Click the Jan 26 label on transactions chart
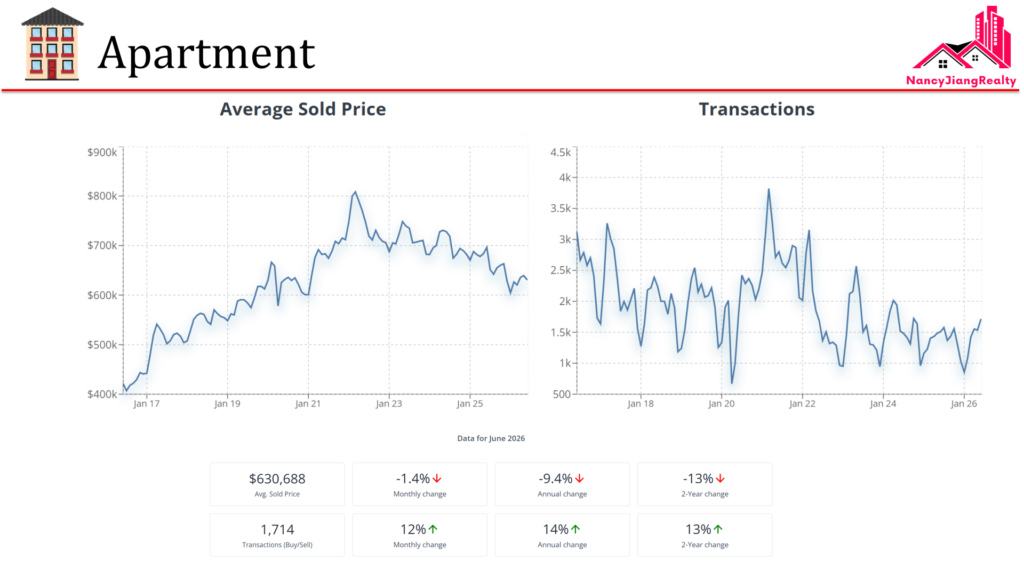The image size is (1024, 576). pyautogui.click(x=964, y=404)
